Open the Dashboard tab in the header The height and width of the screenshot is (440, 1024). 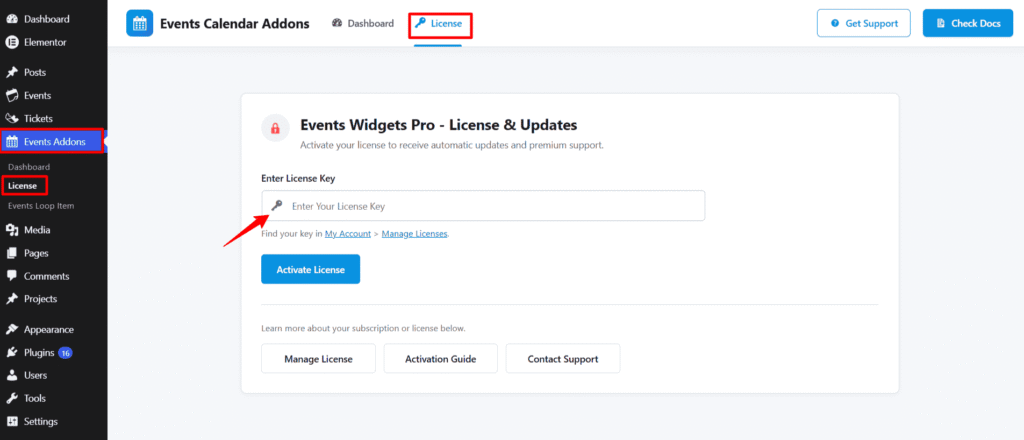[x=363, y=24]
